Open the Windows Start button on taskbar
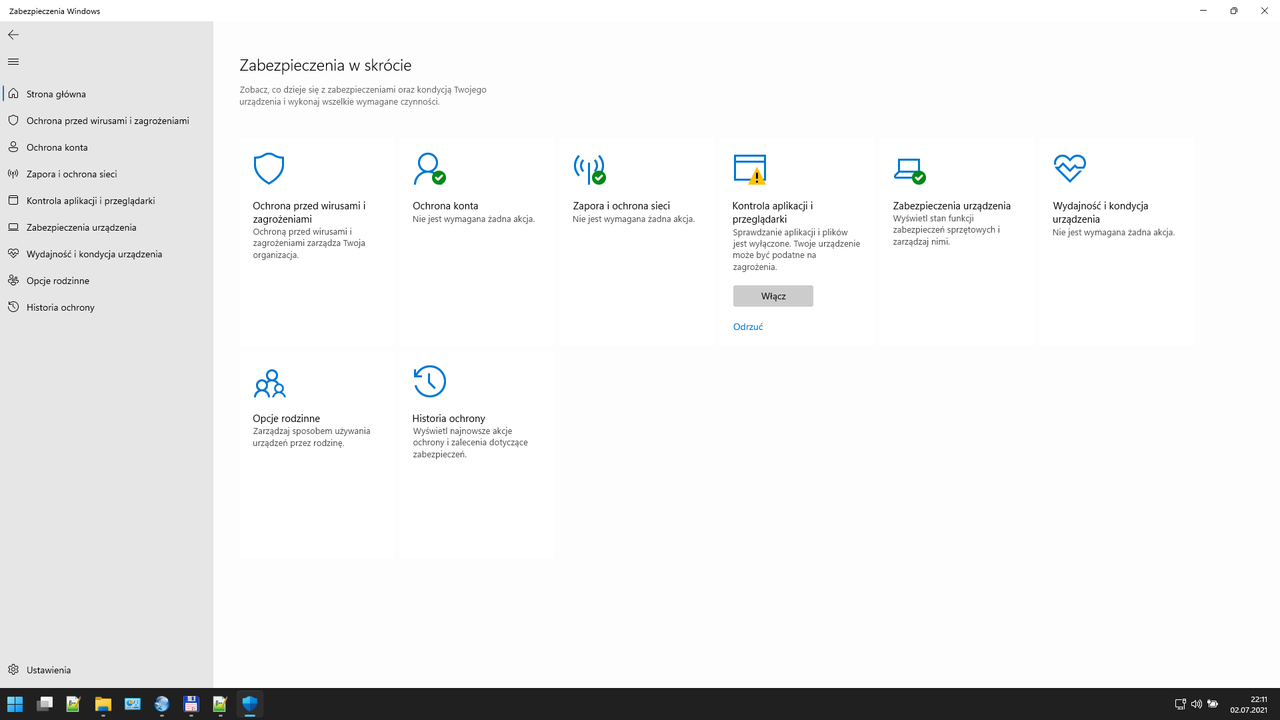Viewport: 1280px width, 720px height. pos(15,705)
